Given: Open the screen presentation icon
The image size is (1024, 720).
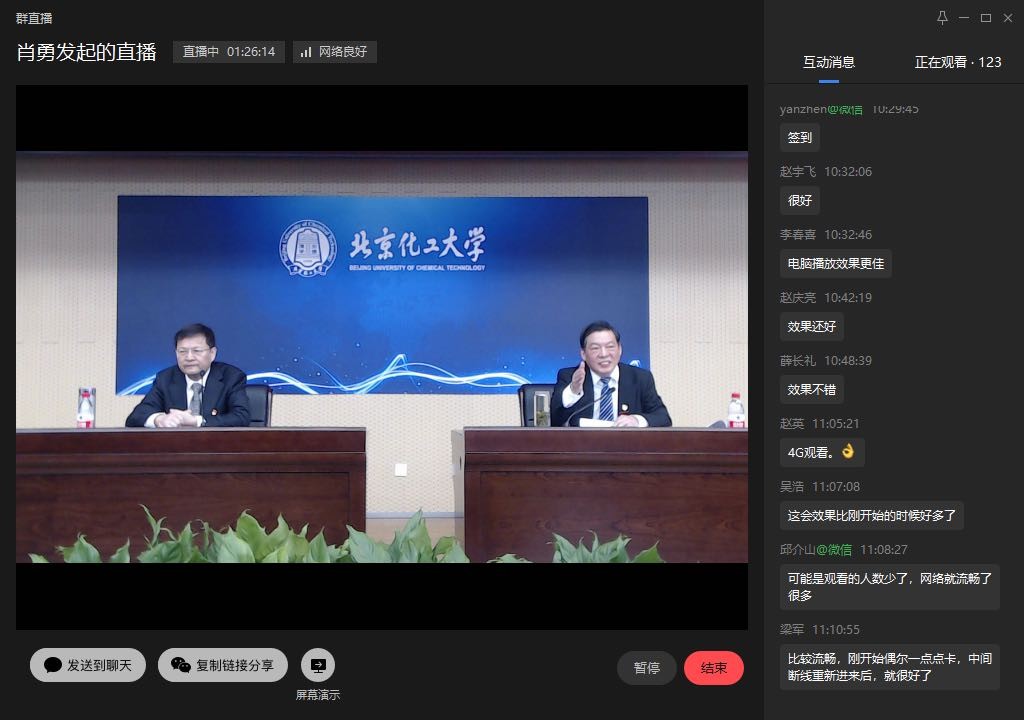Looking at the screenshot, I should [318, 665].
